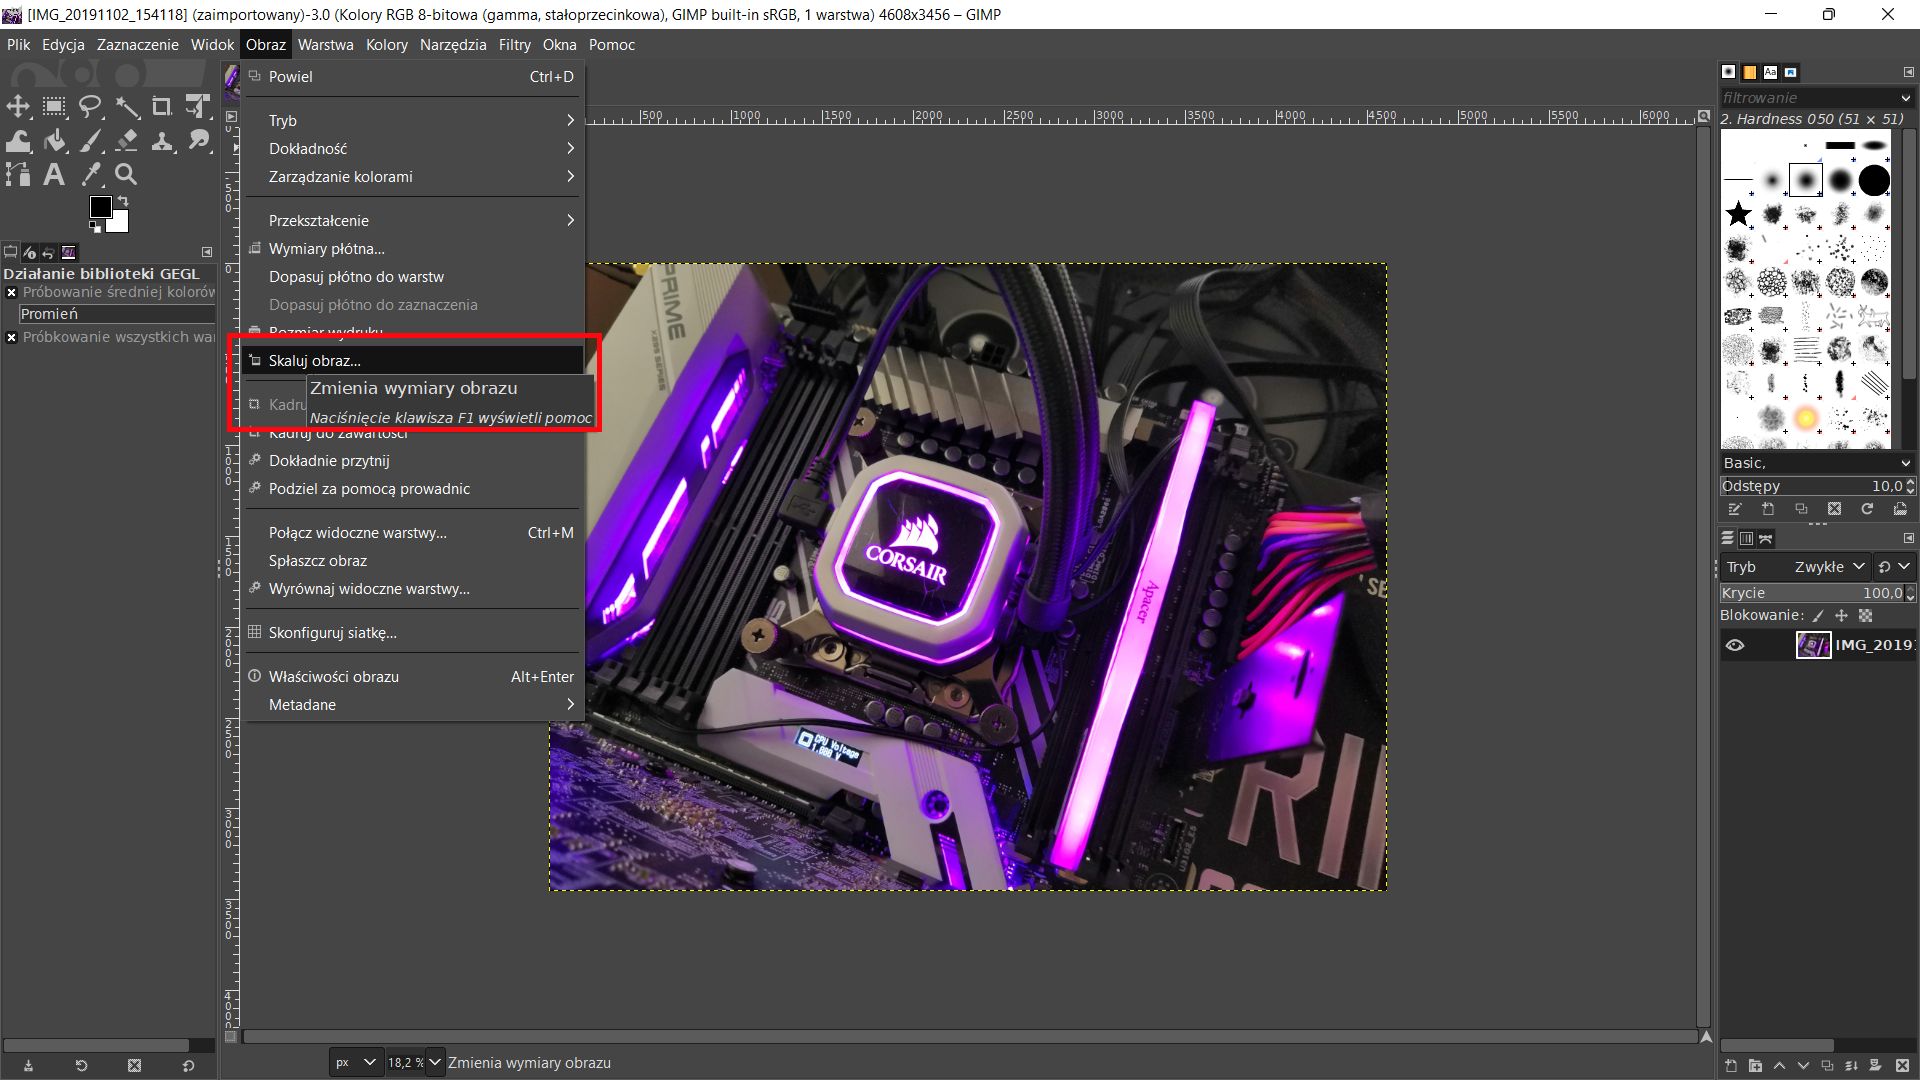Image resolution: width=1920 pixels, height=1080 pixels.
Task: Activate the Zoom magnifier tool
Action: (126, 174)
